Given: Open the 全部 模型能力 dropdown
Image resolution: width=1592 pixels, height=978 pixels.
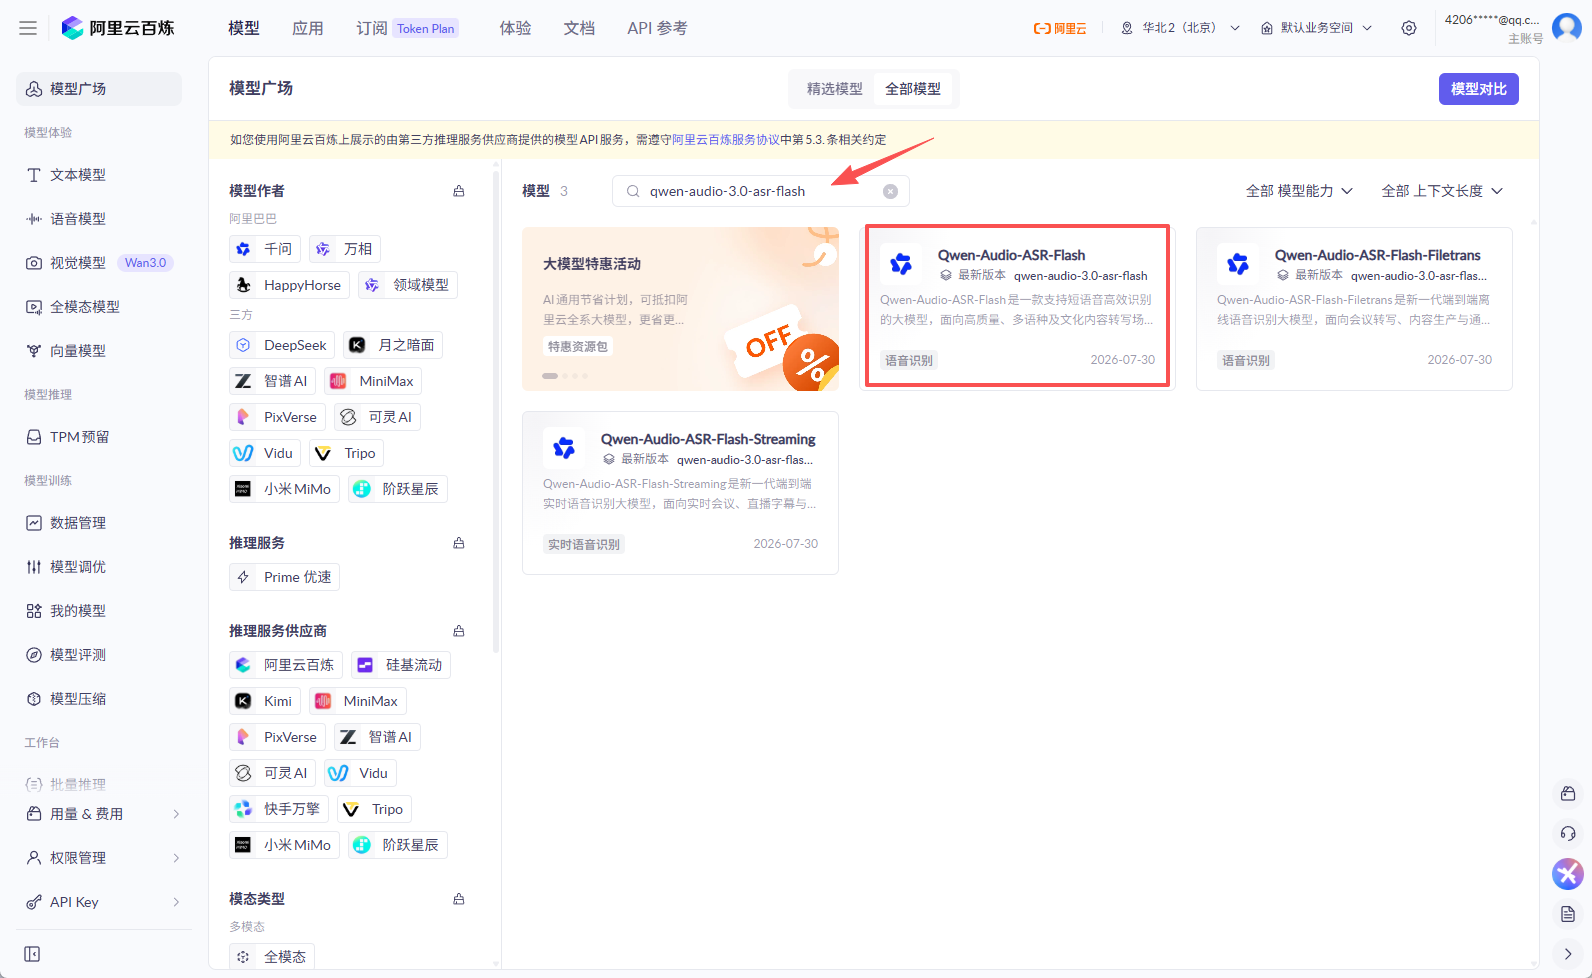Looking at the screenshot, I should (1299, 191).
